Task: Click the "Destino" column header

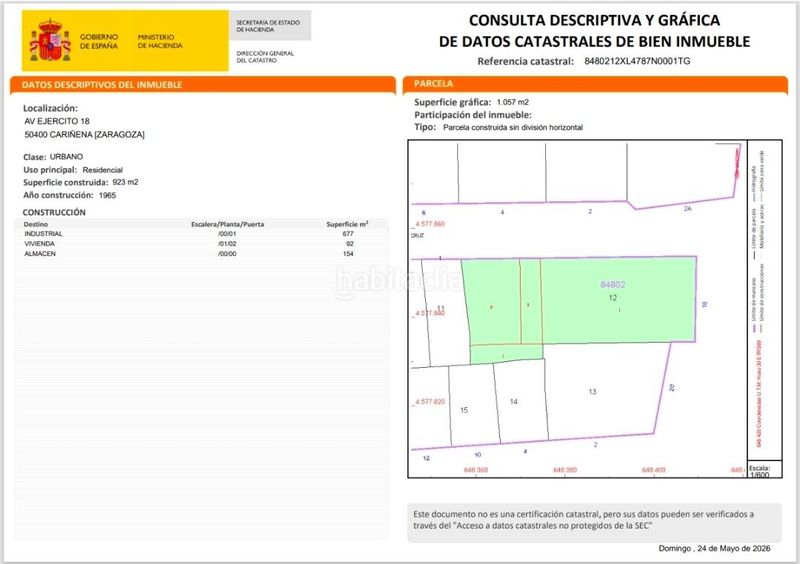Action: (x=36, y=224)
